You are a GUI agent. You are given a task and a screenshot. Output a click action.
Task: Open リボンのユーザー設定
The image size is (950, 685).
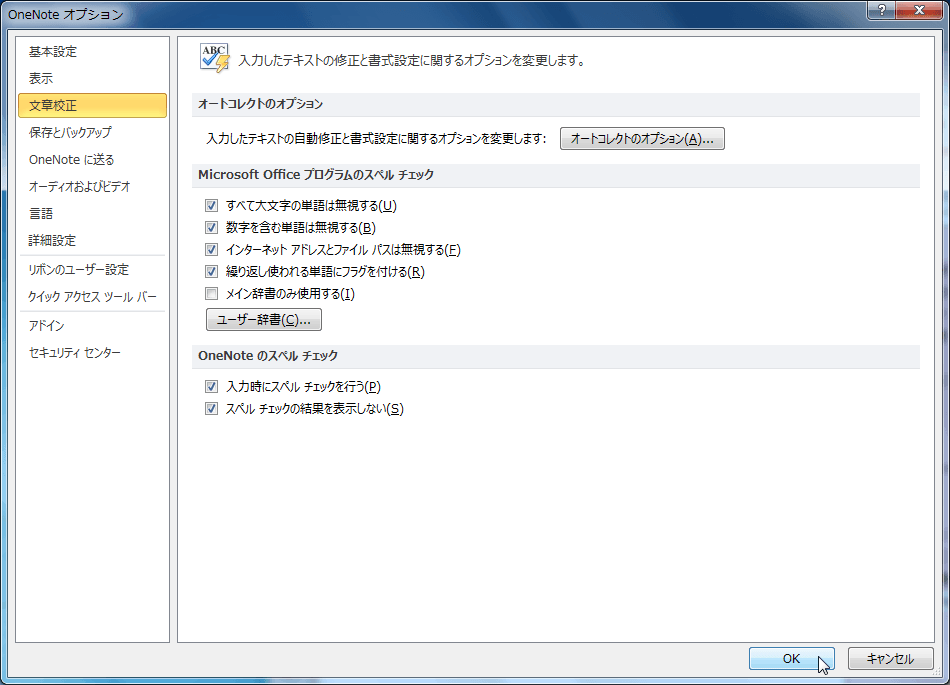92,270
